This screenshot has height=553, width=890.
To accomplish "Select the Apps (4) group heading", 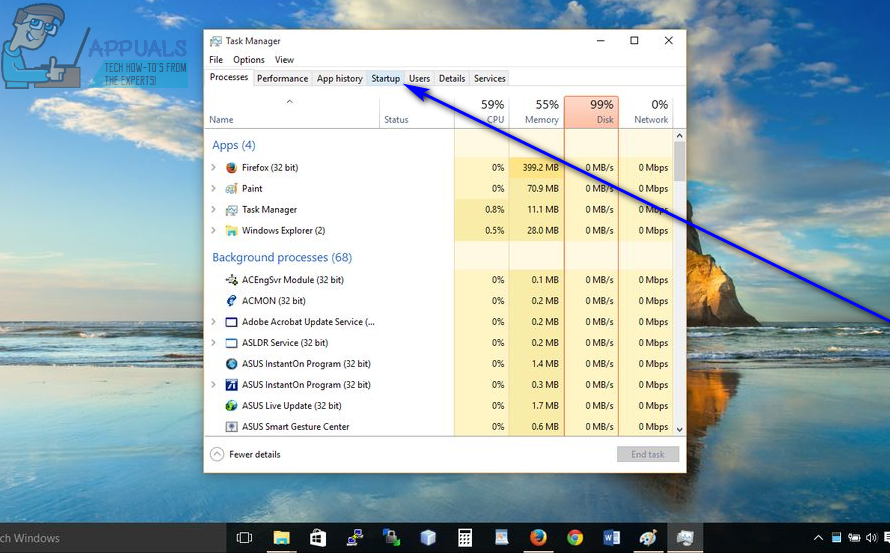I will (x=234, y=145).
